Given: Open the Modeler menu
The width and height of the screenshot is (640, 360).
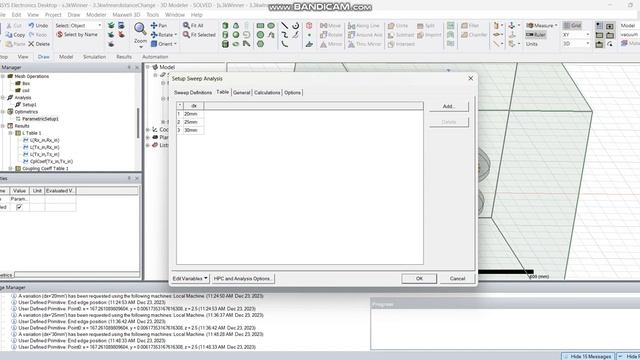Looking at the screenshot, I should coord(96,15).
